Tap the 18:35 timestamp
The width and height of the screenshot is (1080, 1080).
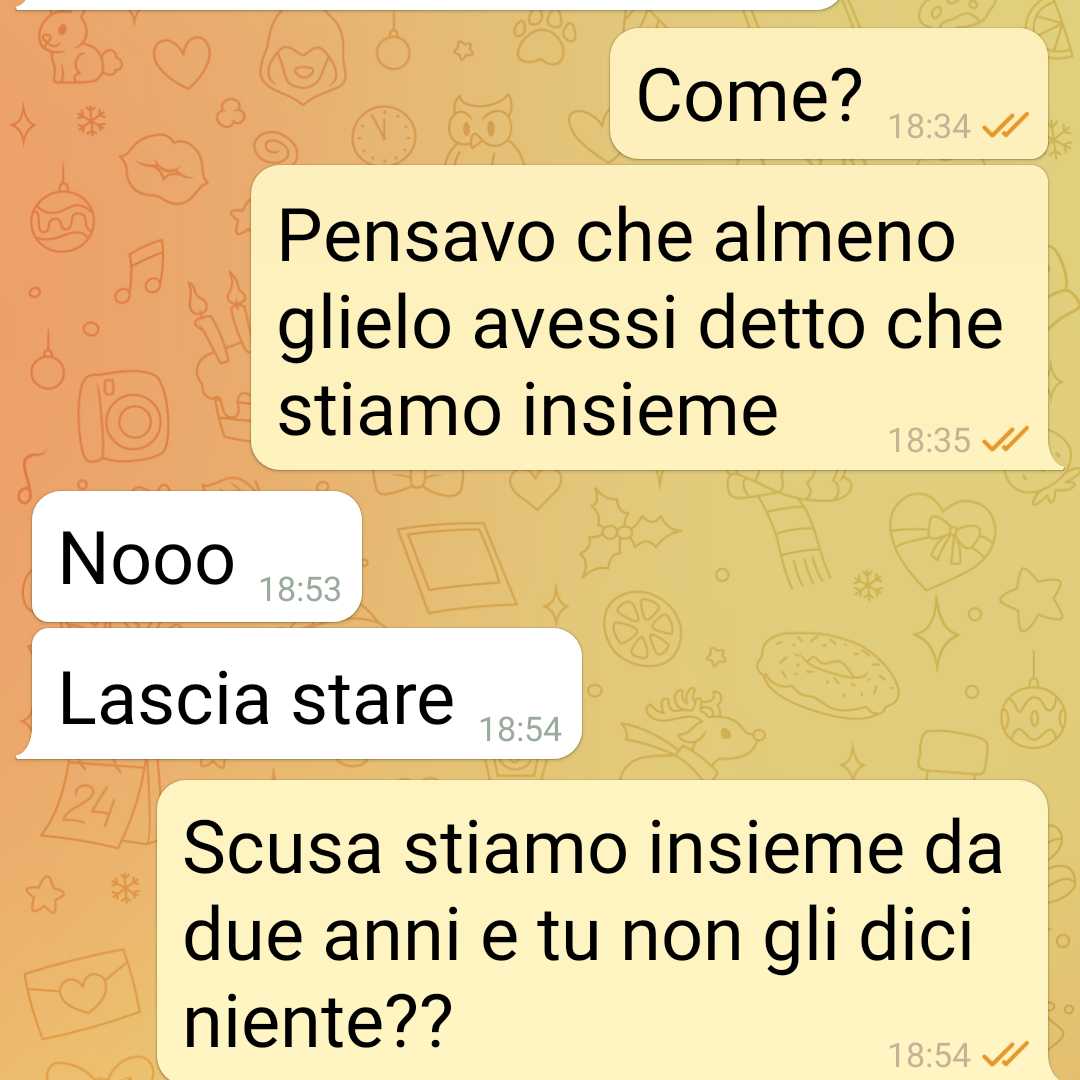tap(929, 440)
